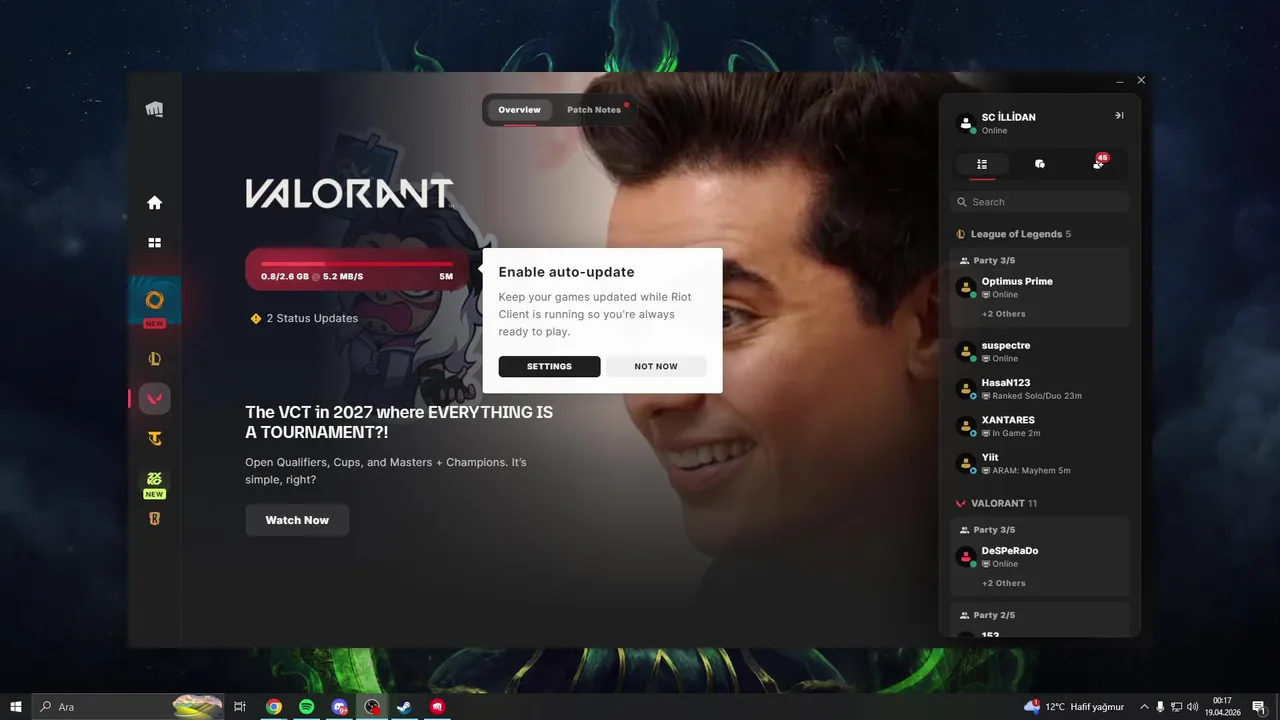Click the Party 3/5 header above Optimus Prime
The image size is (1280, 720).
point(988,260)
